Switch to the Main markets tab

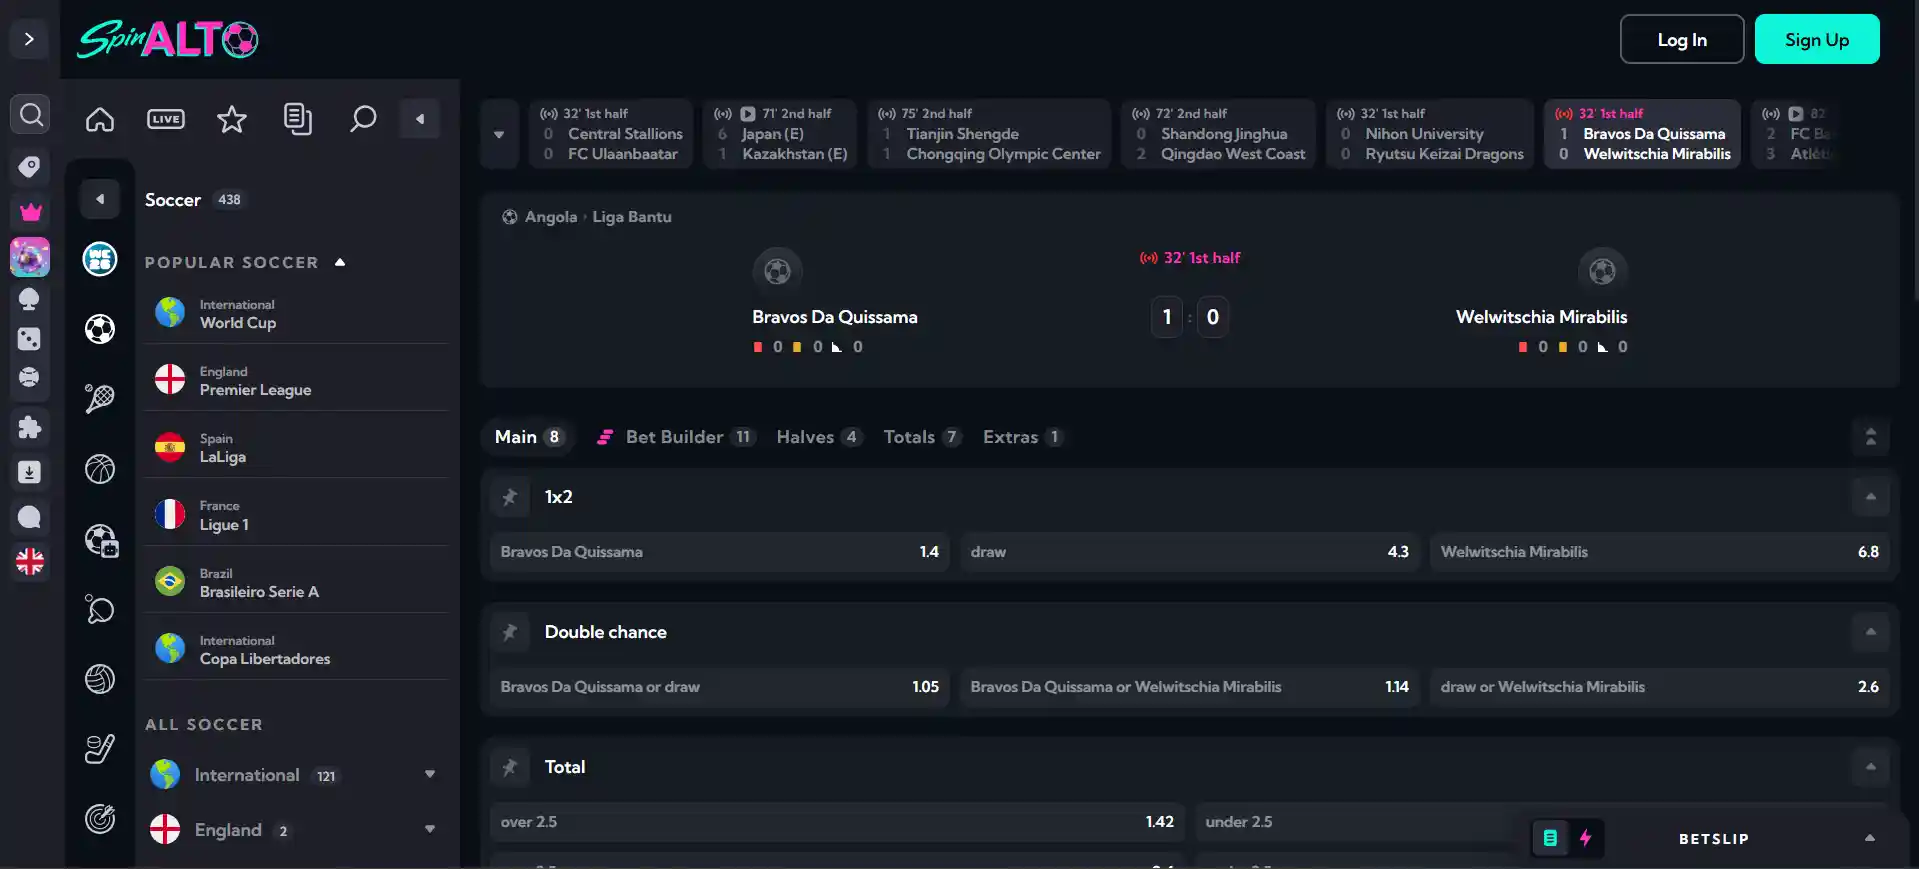pyautogui.click(x=530, y=437)
